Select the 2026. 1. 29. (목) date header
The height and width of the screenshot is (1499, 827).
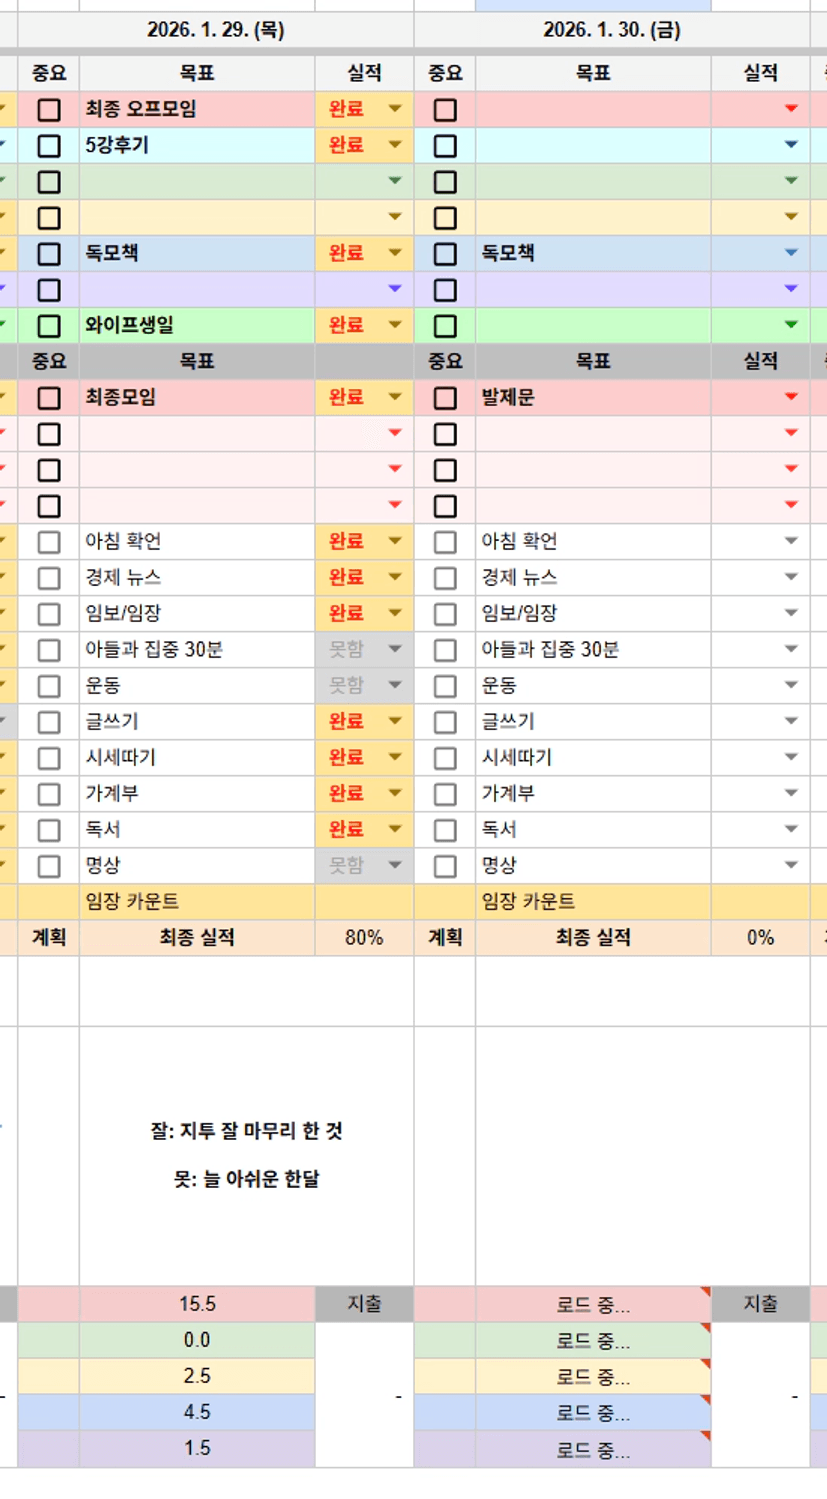pos(215,30)
